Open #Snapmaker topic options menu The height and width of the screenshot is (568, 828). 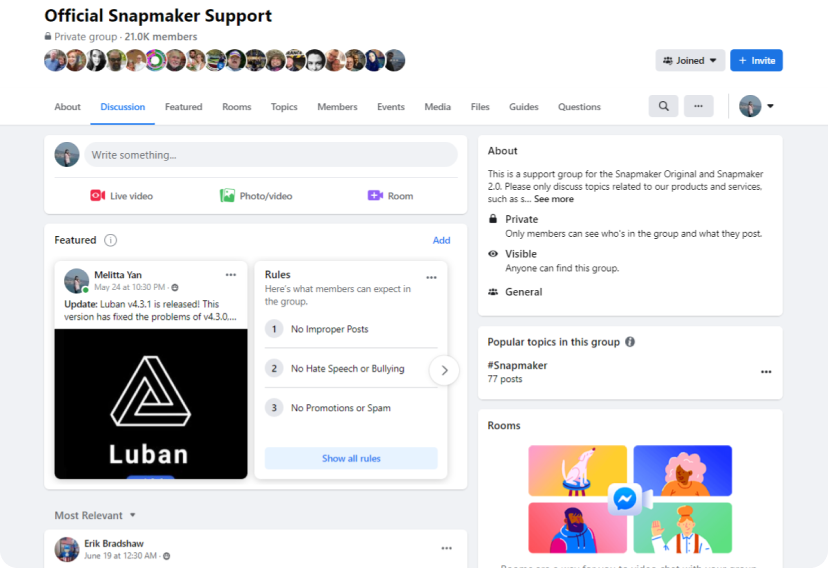(x=766, y=372)
